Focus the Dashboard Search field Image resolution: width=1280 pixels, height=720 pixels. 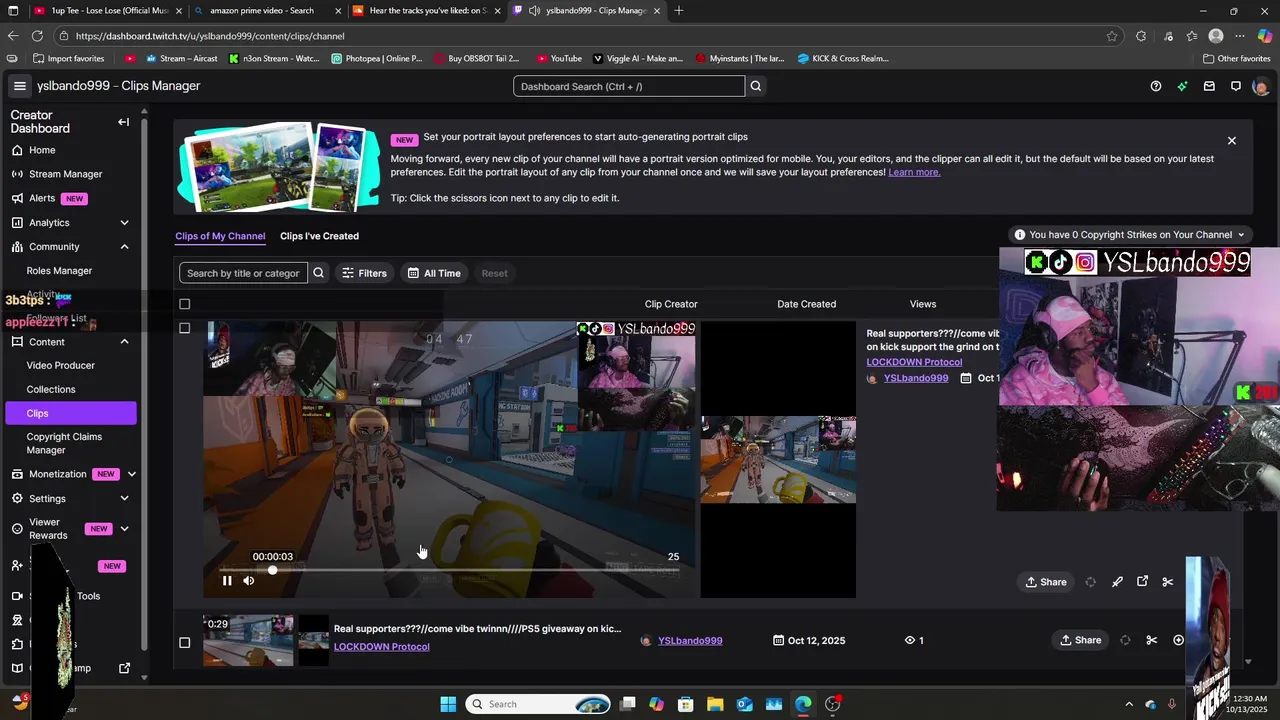[629, 86]
